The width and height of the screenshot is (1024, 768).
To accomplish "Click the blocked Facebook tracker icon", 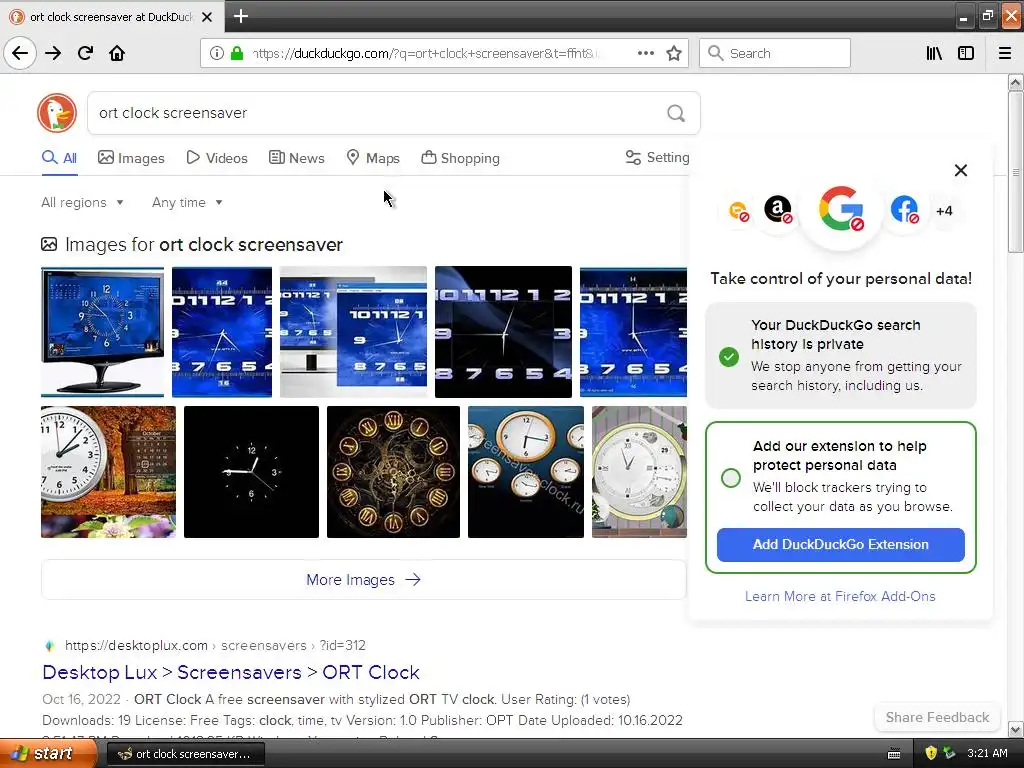I will point(904,210).
